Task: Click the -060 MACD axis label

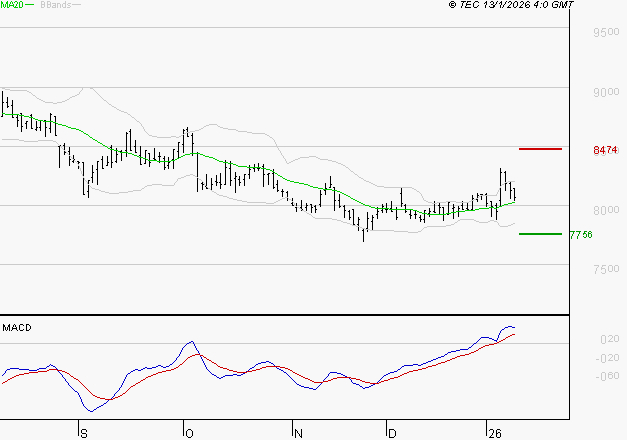Action: (x=607, y=376)
